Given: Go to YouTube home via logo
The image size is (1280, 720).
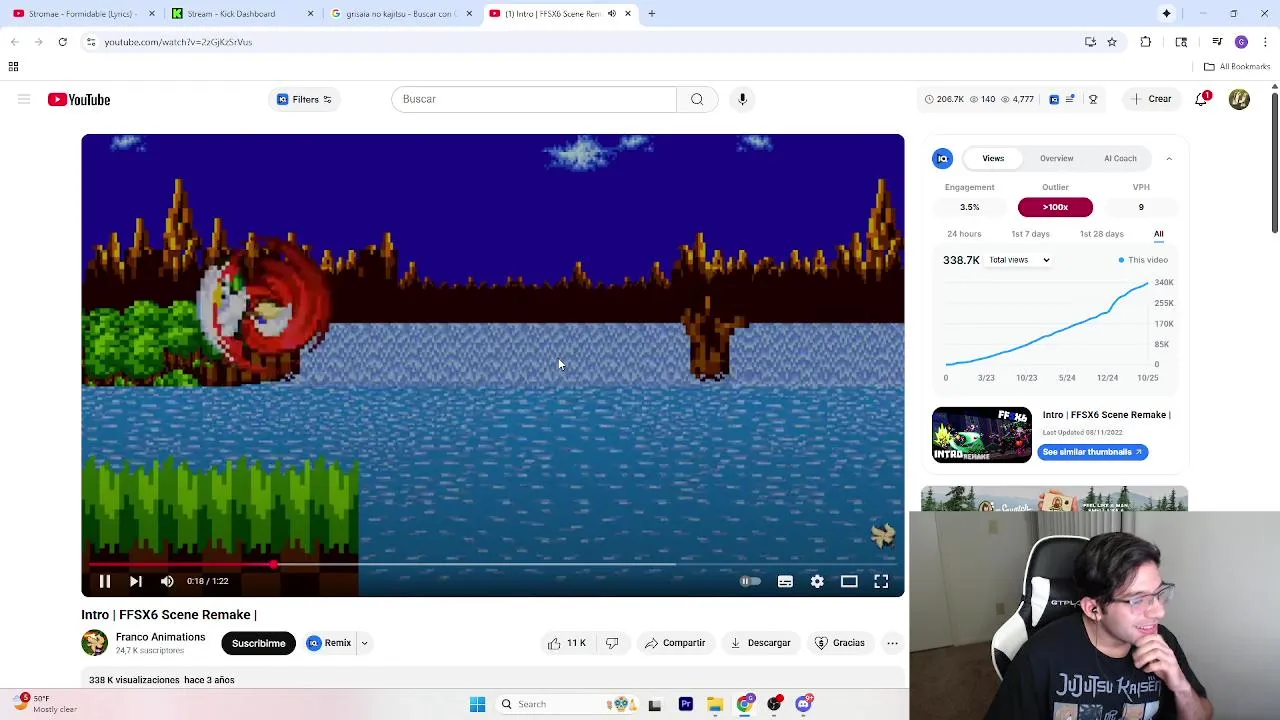Looking at the screenshot, I should 79,99.
